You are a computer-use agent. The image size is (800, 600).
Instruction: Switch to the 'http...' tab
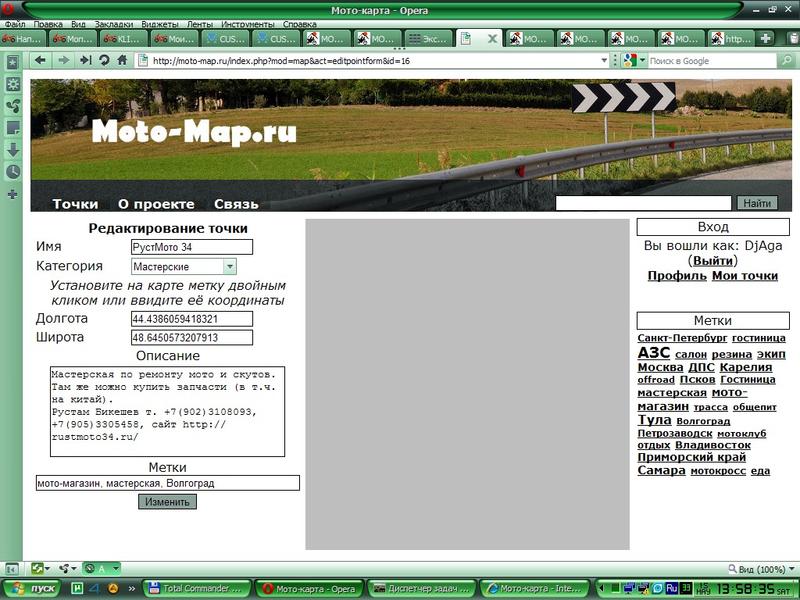(x=732, y=38)
